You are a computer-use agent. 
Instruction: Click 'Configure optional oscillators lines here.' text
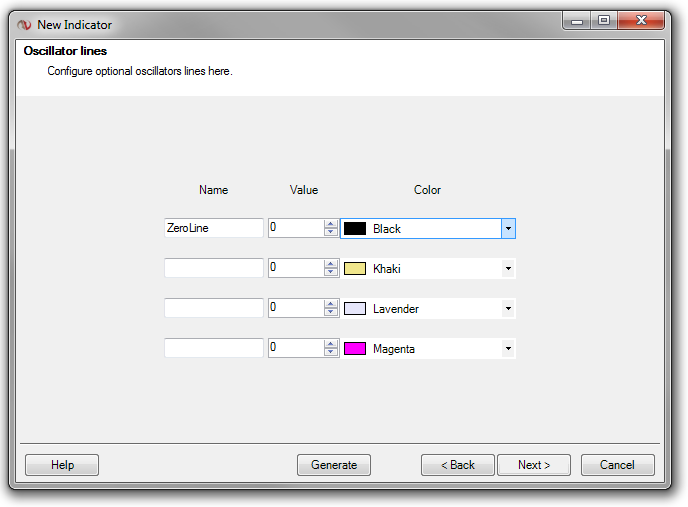pyautogui.click(x=140, y=71)
